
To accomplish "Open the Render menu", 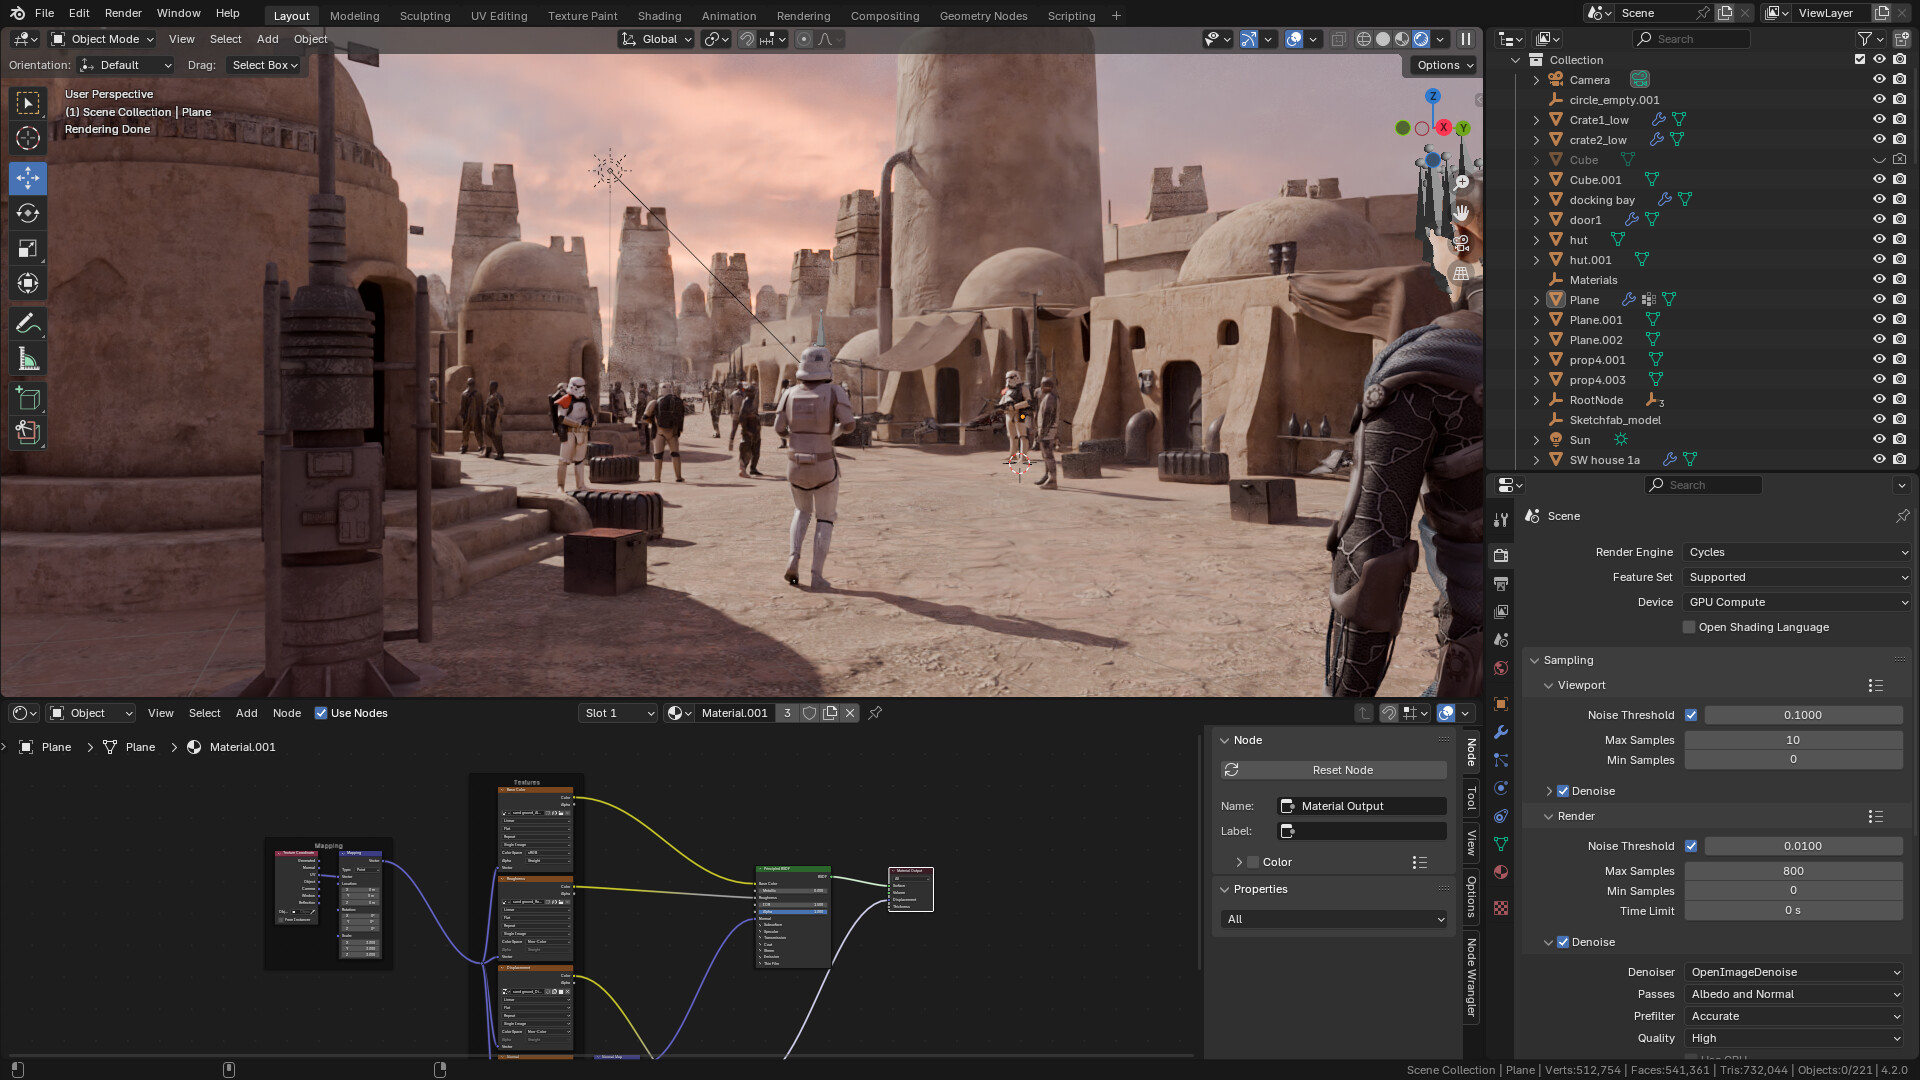I will click(x=123, y=13).
